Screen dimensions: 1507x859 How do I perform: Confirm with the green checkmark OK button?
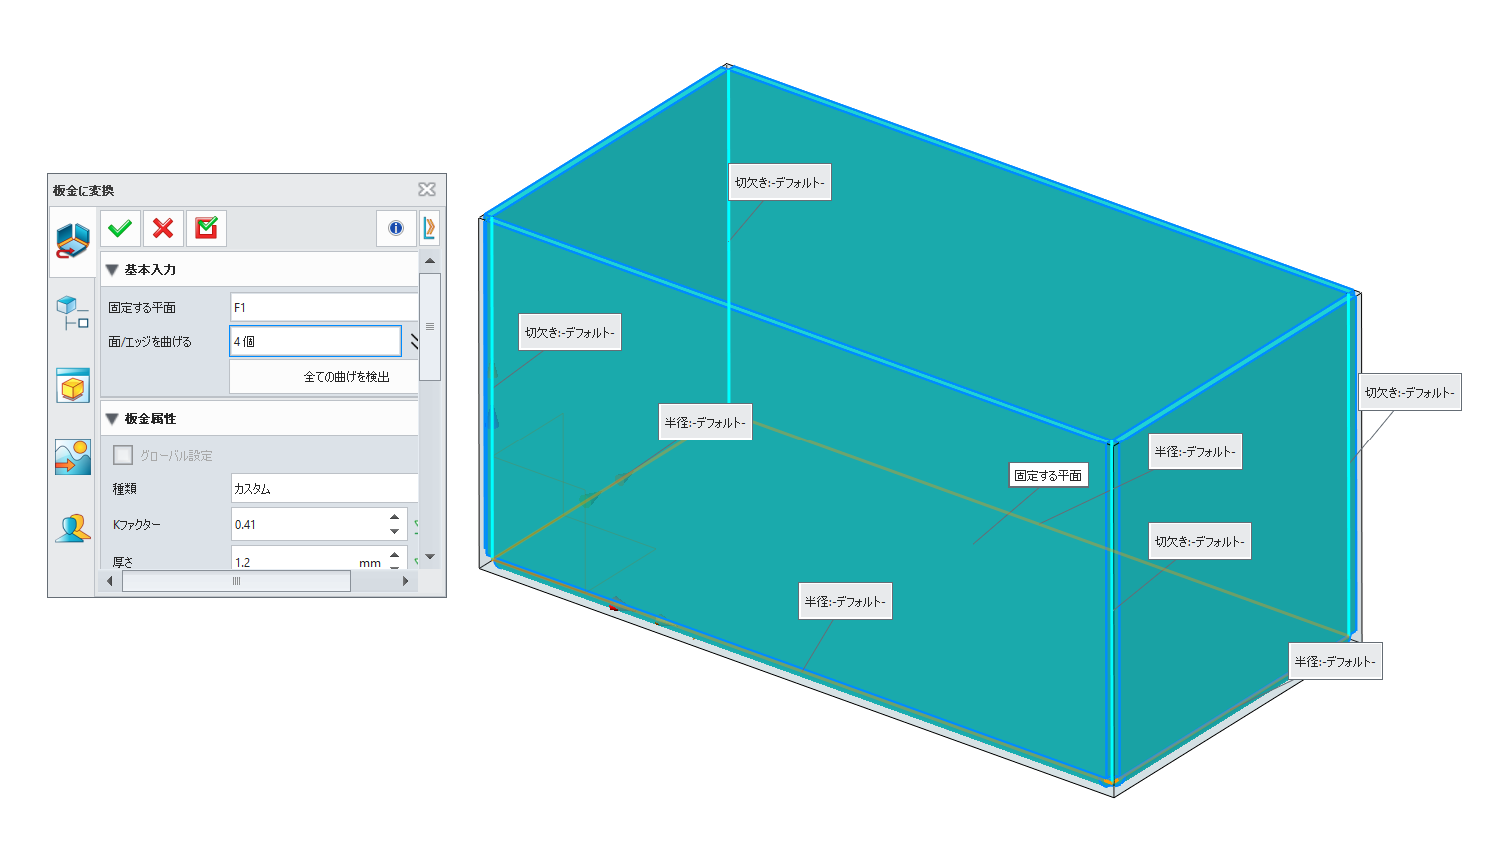point(120,229)
